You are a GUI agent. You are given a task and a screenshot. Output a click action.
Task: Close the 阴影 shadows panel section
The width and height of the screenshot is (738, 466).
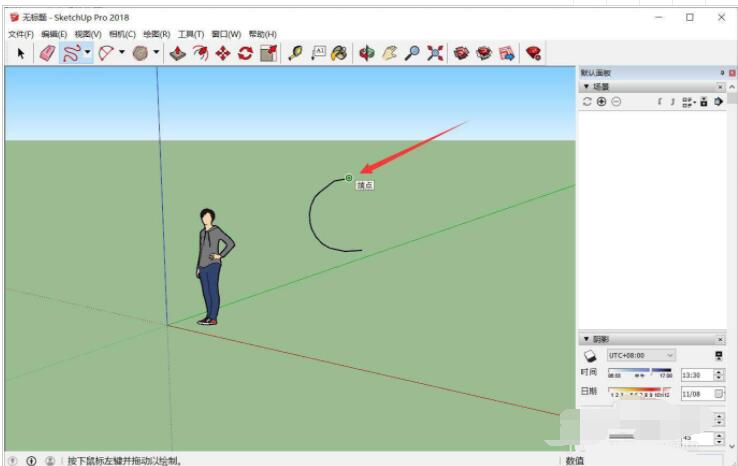click(721, 339)
